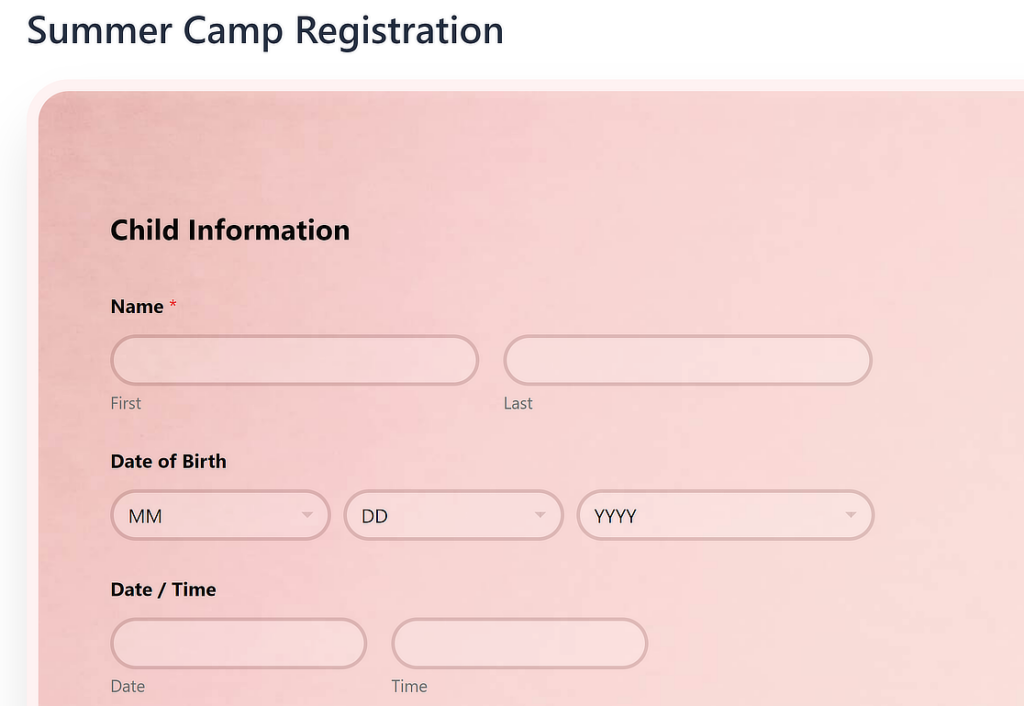The width and height of the screenshot is (1024, 706).
Task: Click the Time input under Date / Time
Action: [519, 643]
